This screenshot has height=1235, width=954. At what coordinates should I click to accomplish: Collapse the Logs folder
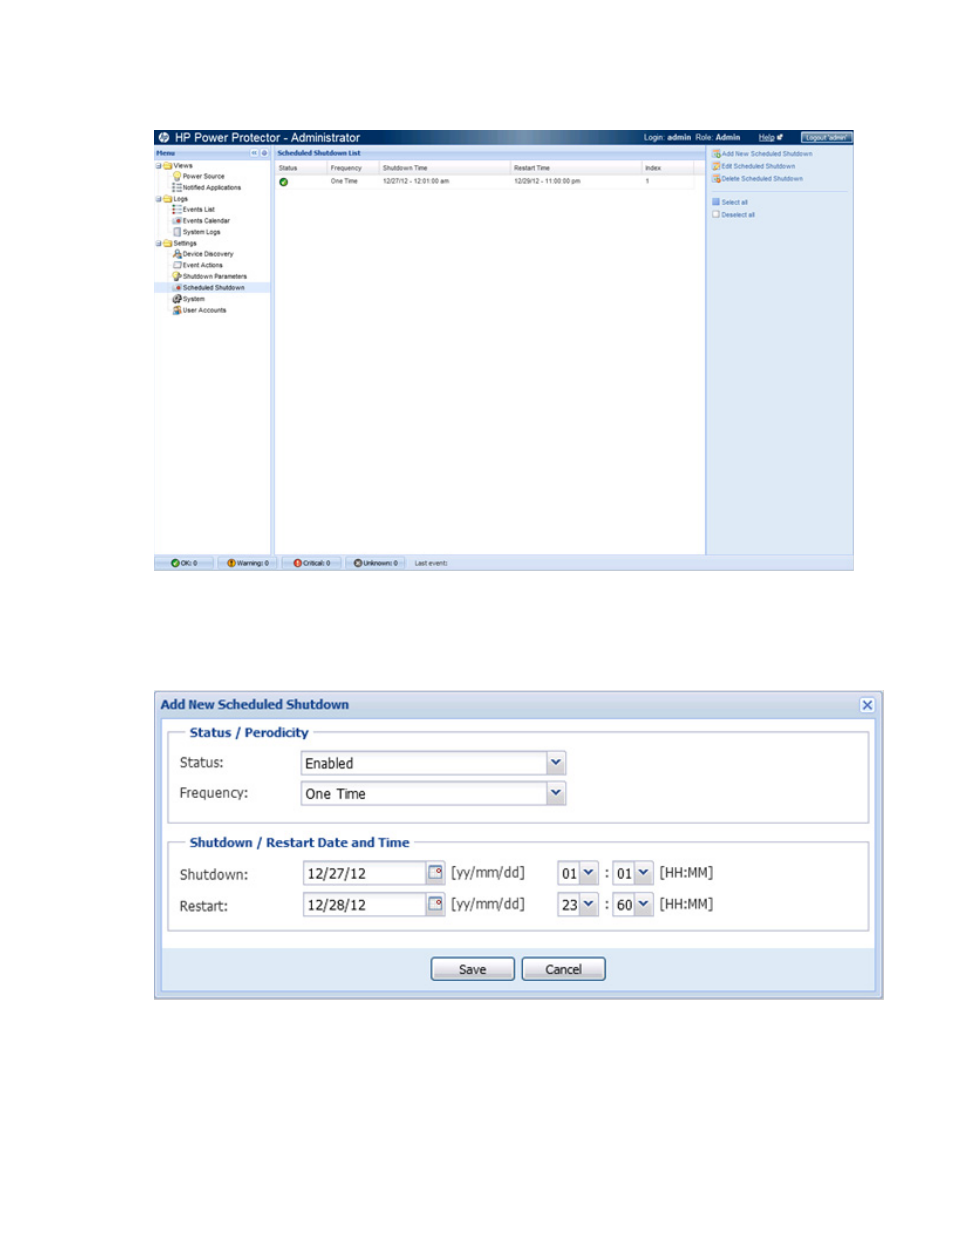coord(158,199)
